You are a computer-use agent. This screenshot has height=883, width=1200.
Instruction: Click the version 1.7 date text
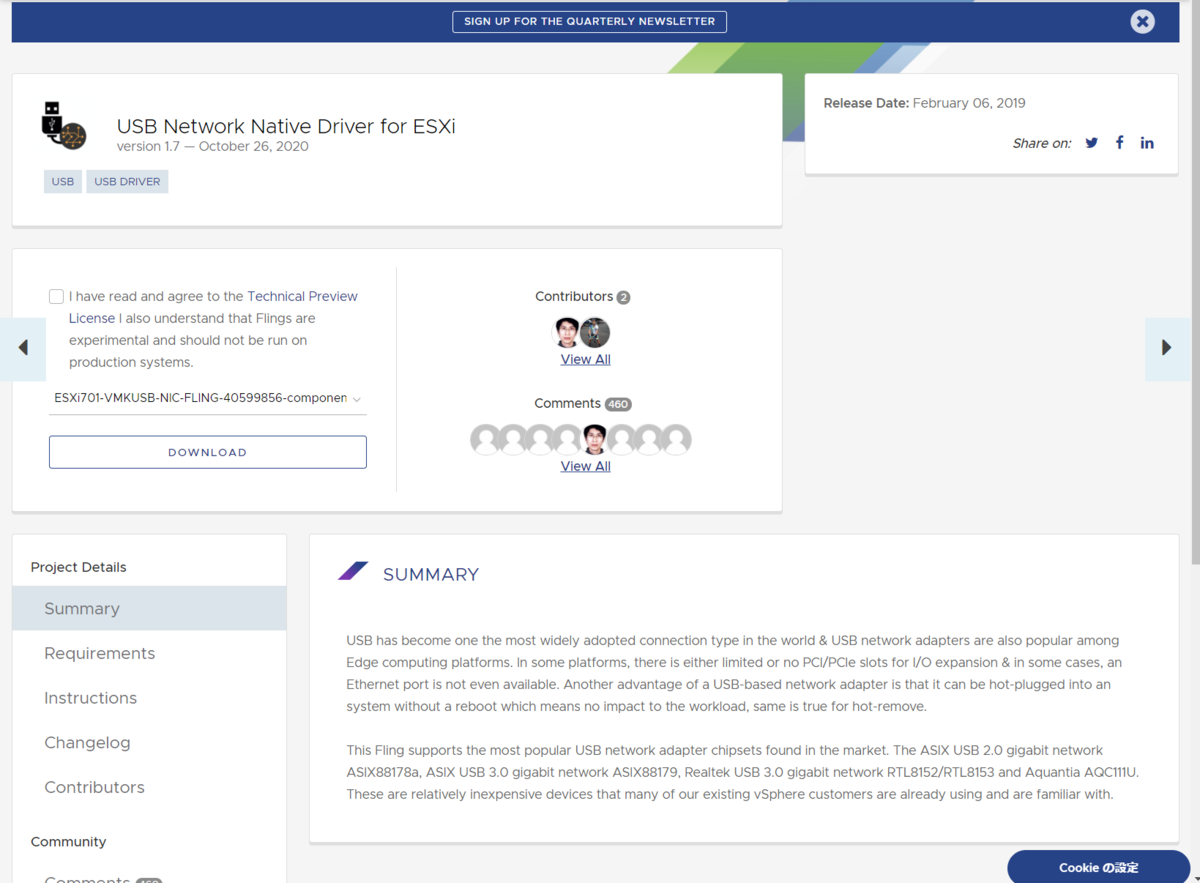pyautogui.click(x=212, y=146)
